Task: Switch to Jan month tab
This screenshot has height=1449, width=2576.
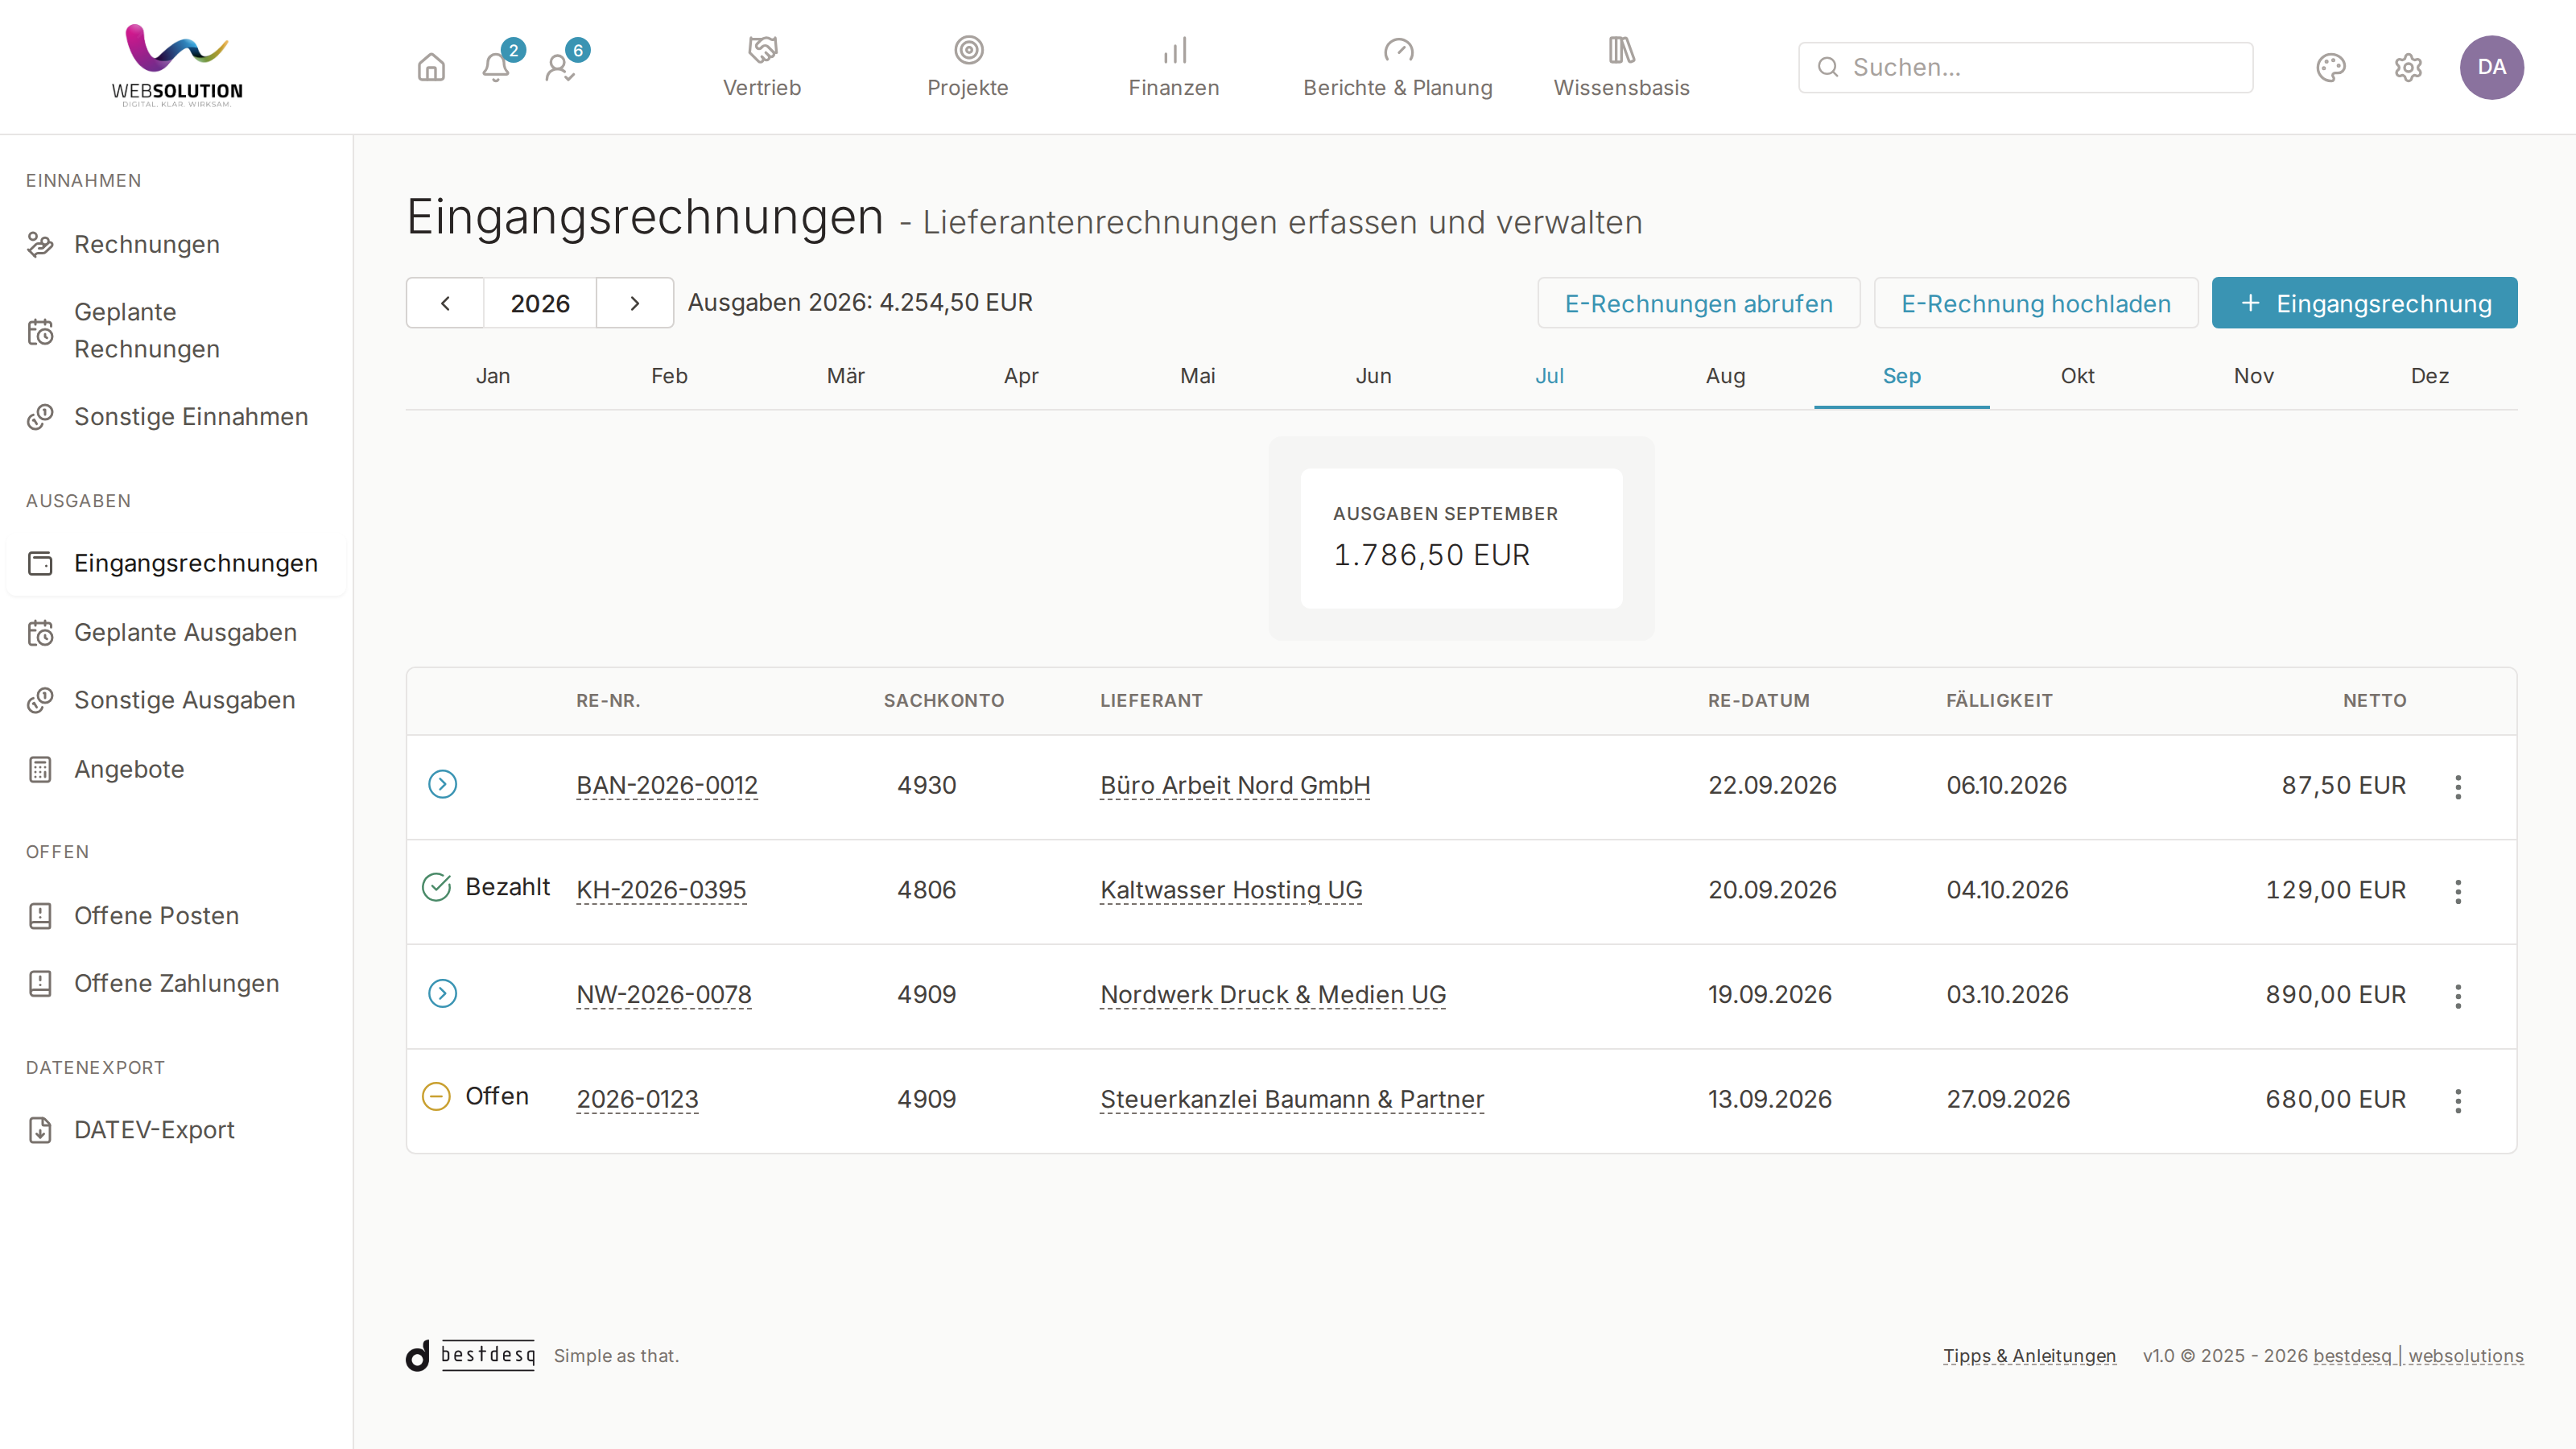Action: point(493,376)
